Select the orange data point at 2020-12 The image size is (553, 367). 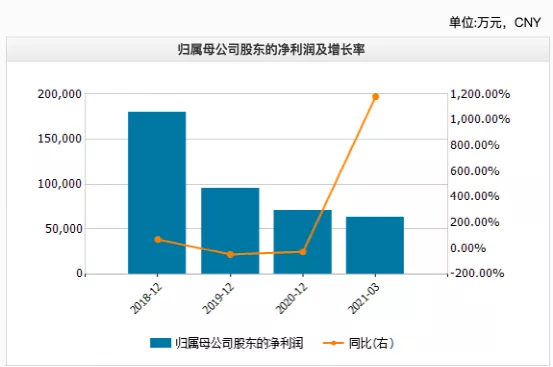pyautogui.click(x=303, y=252)
